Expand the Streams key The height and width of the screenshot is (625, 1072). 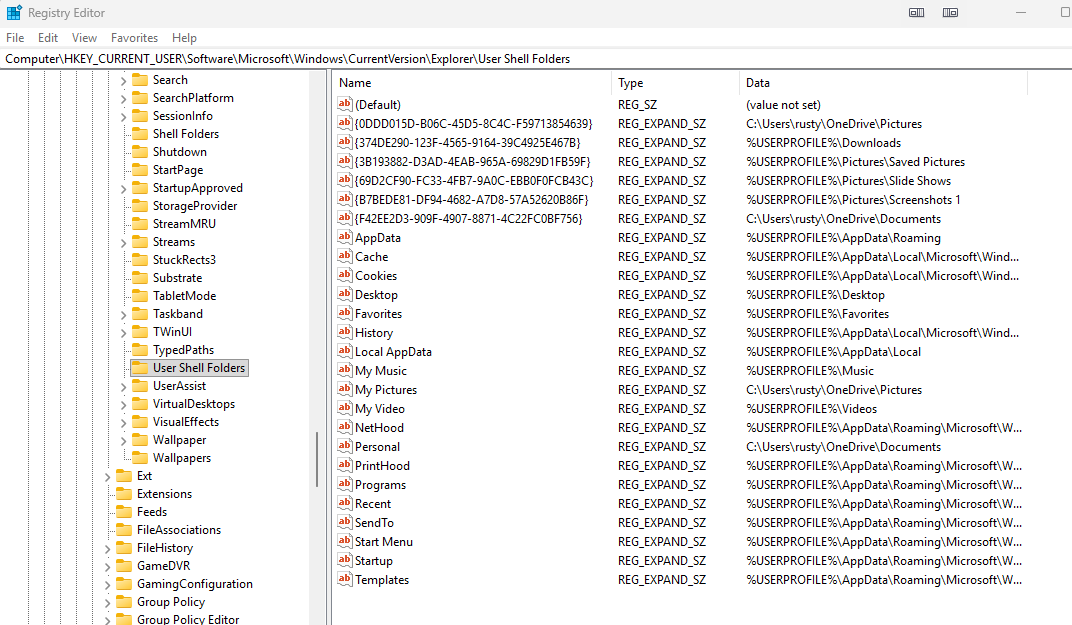click(x=123, y=243)
